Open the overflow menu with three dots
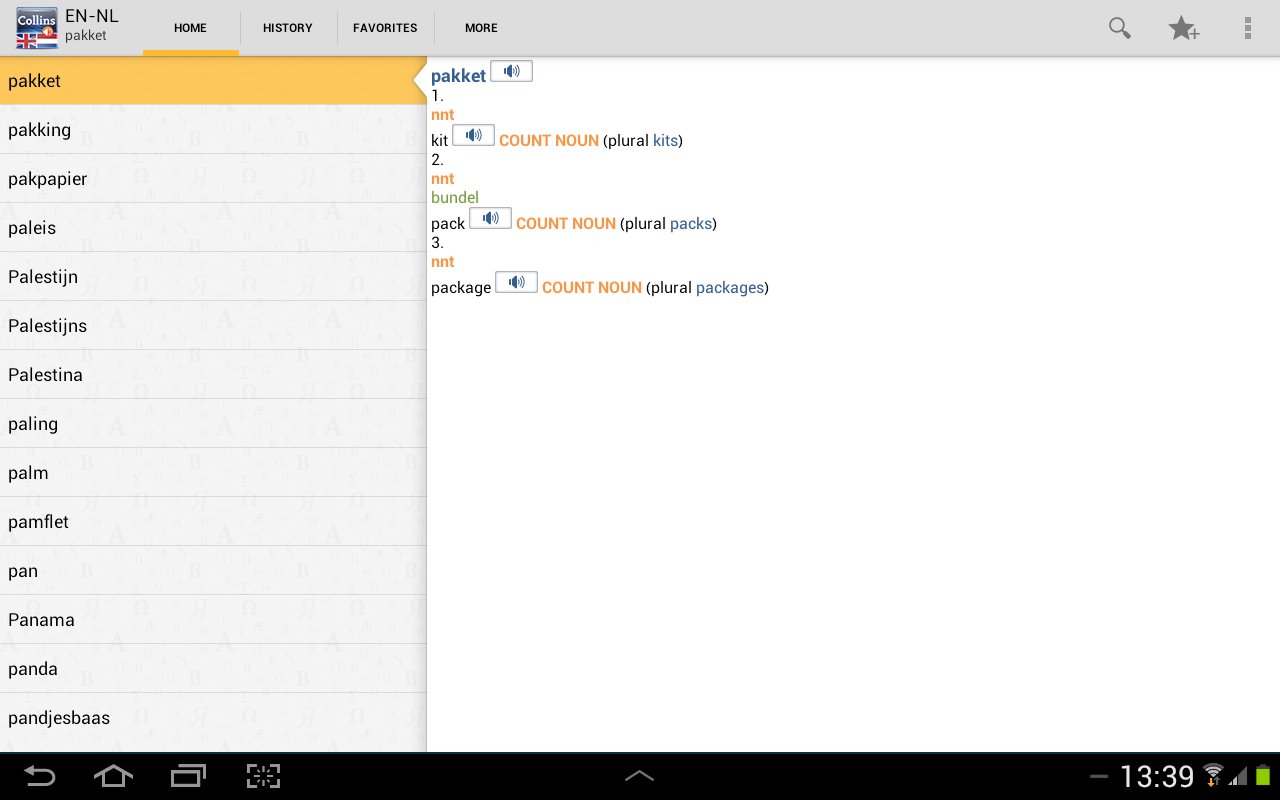 (x=1248, y=28)
